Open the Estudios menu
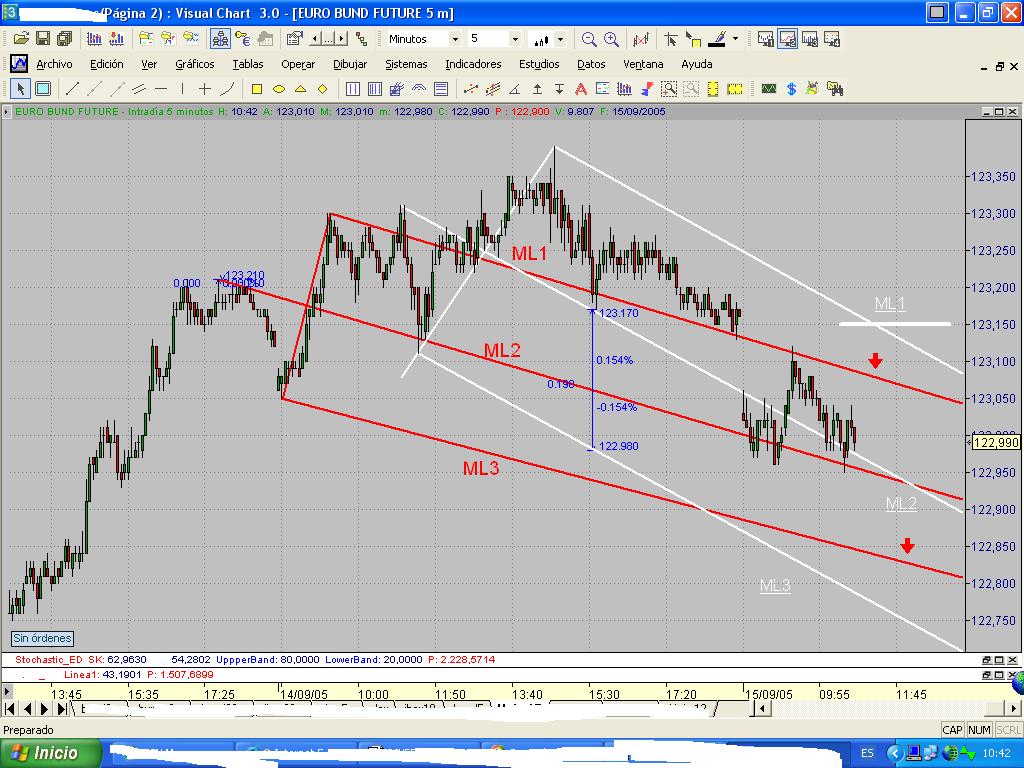Screen dimensions: 1024x768 point(539,64)
